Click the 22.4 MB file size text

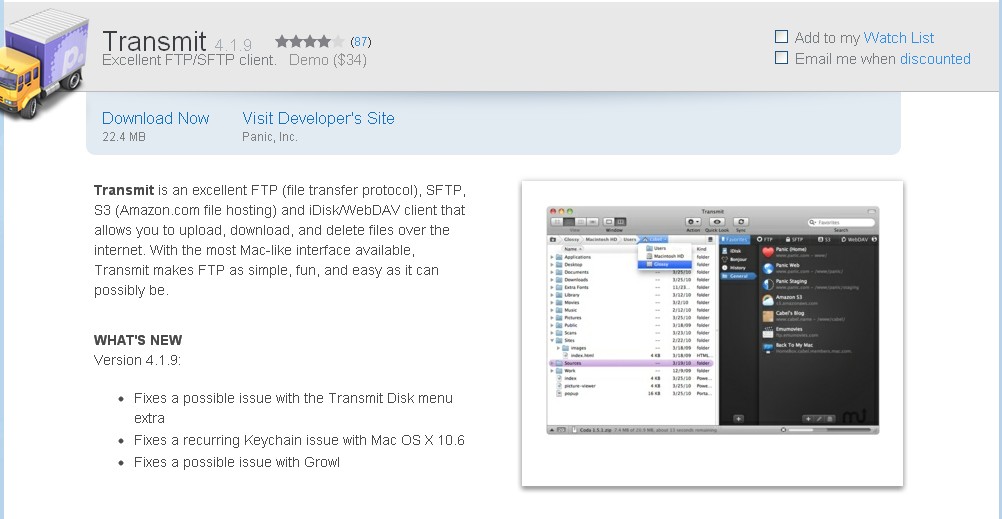click(x=124, y=137)
